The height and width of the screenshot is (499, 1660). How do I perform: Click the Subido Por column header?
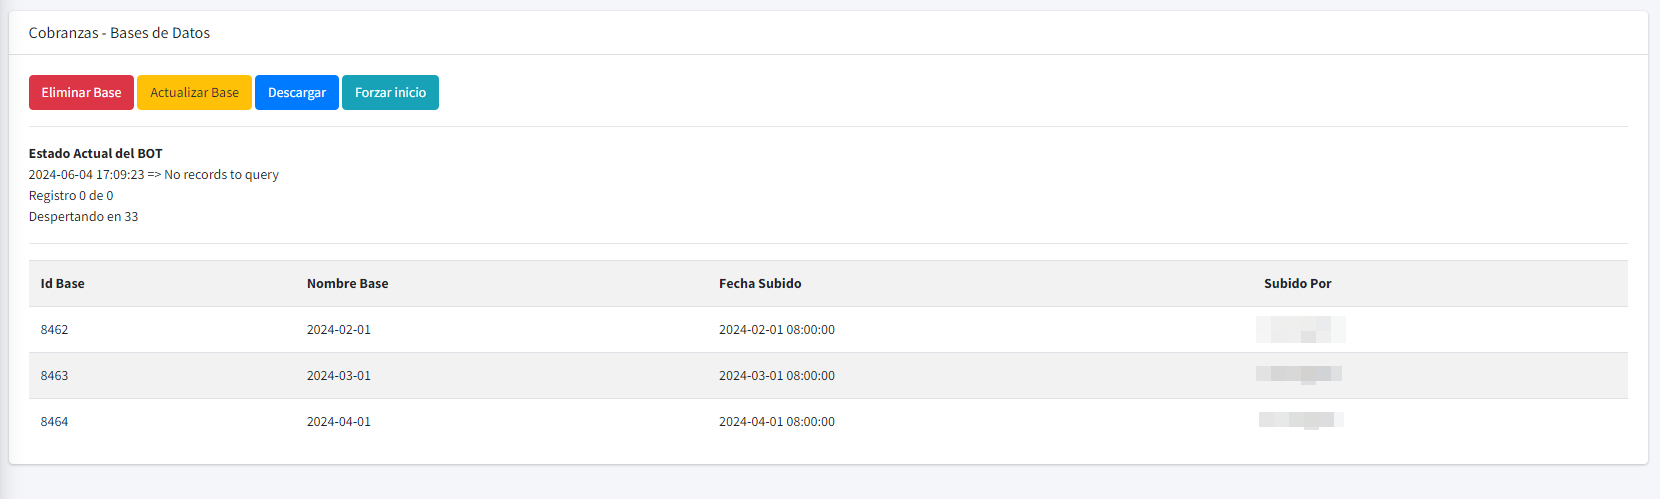(x=1297, y=284)
